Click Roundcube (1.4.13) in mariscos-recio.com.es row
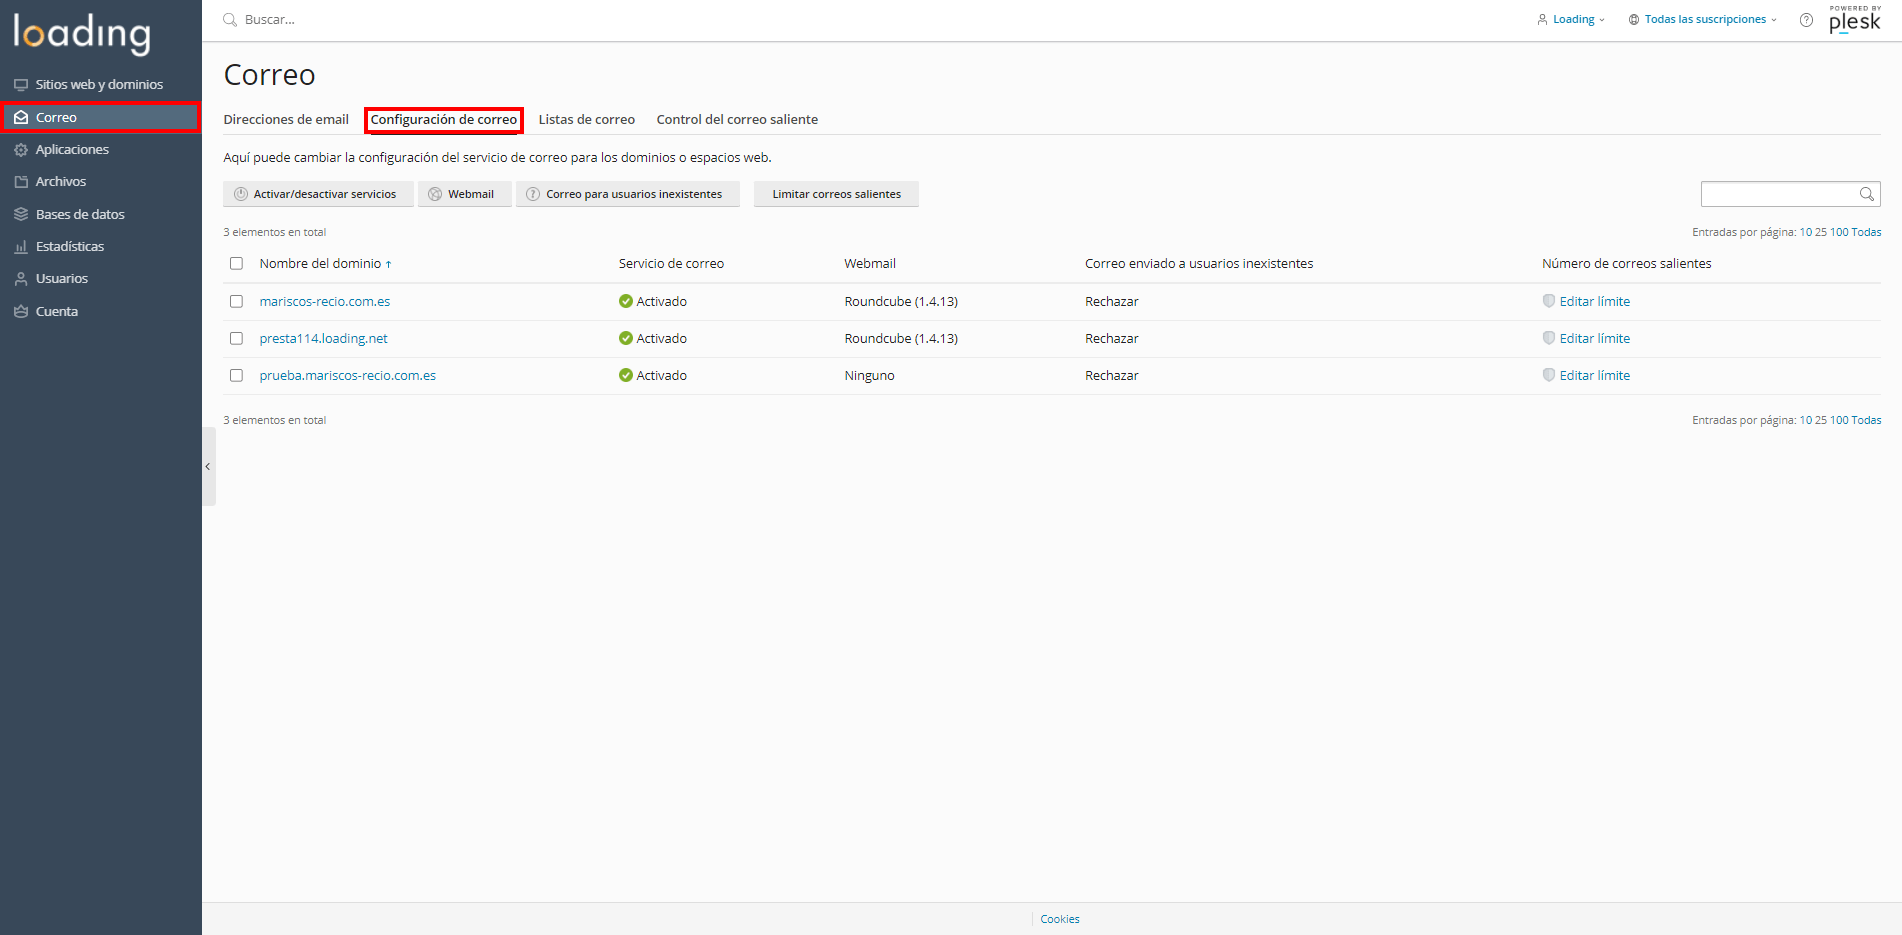Image resolution: width=1902 pixels, height=935 pixels. [901, 301]
